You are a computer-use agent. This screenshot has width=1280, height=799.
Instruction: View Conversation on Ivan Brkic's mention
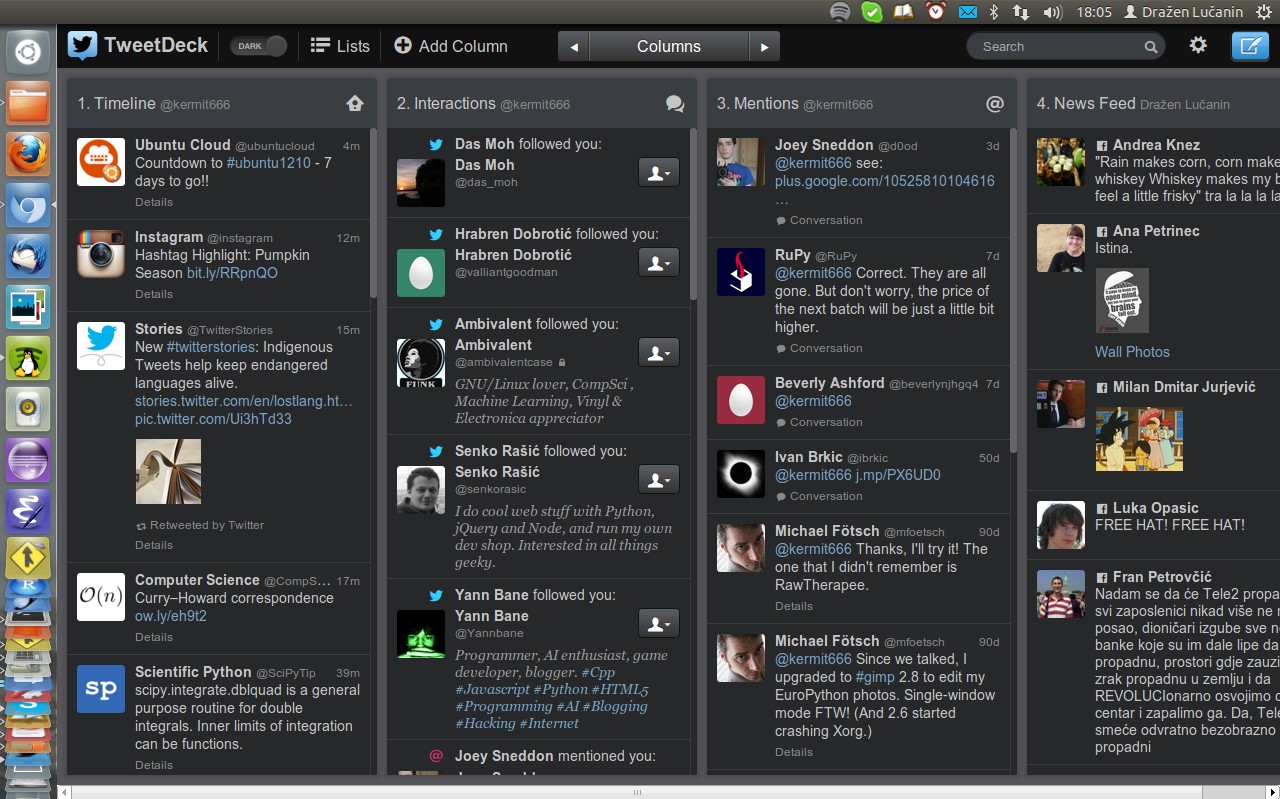tap(819, 496)
